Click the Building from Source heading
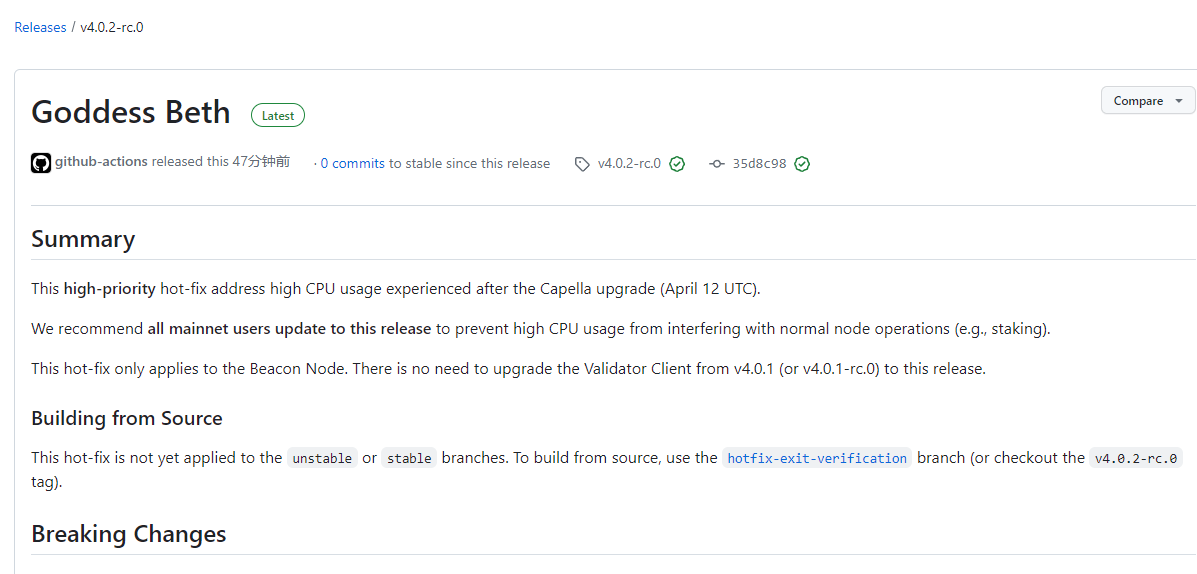The image size is (1197, 574). click(x=127, y=418)
